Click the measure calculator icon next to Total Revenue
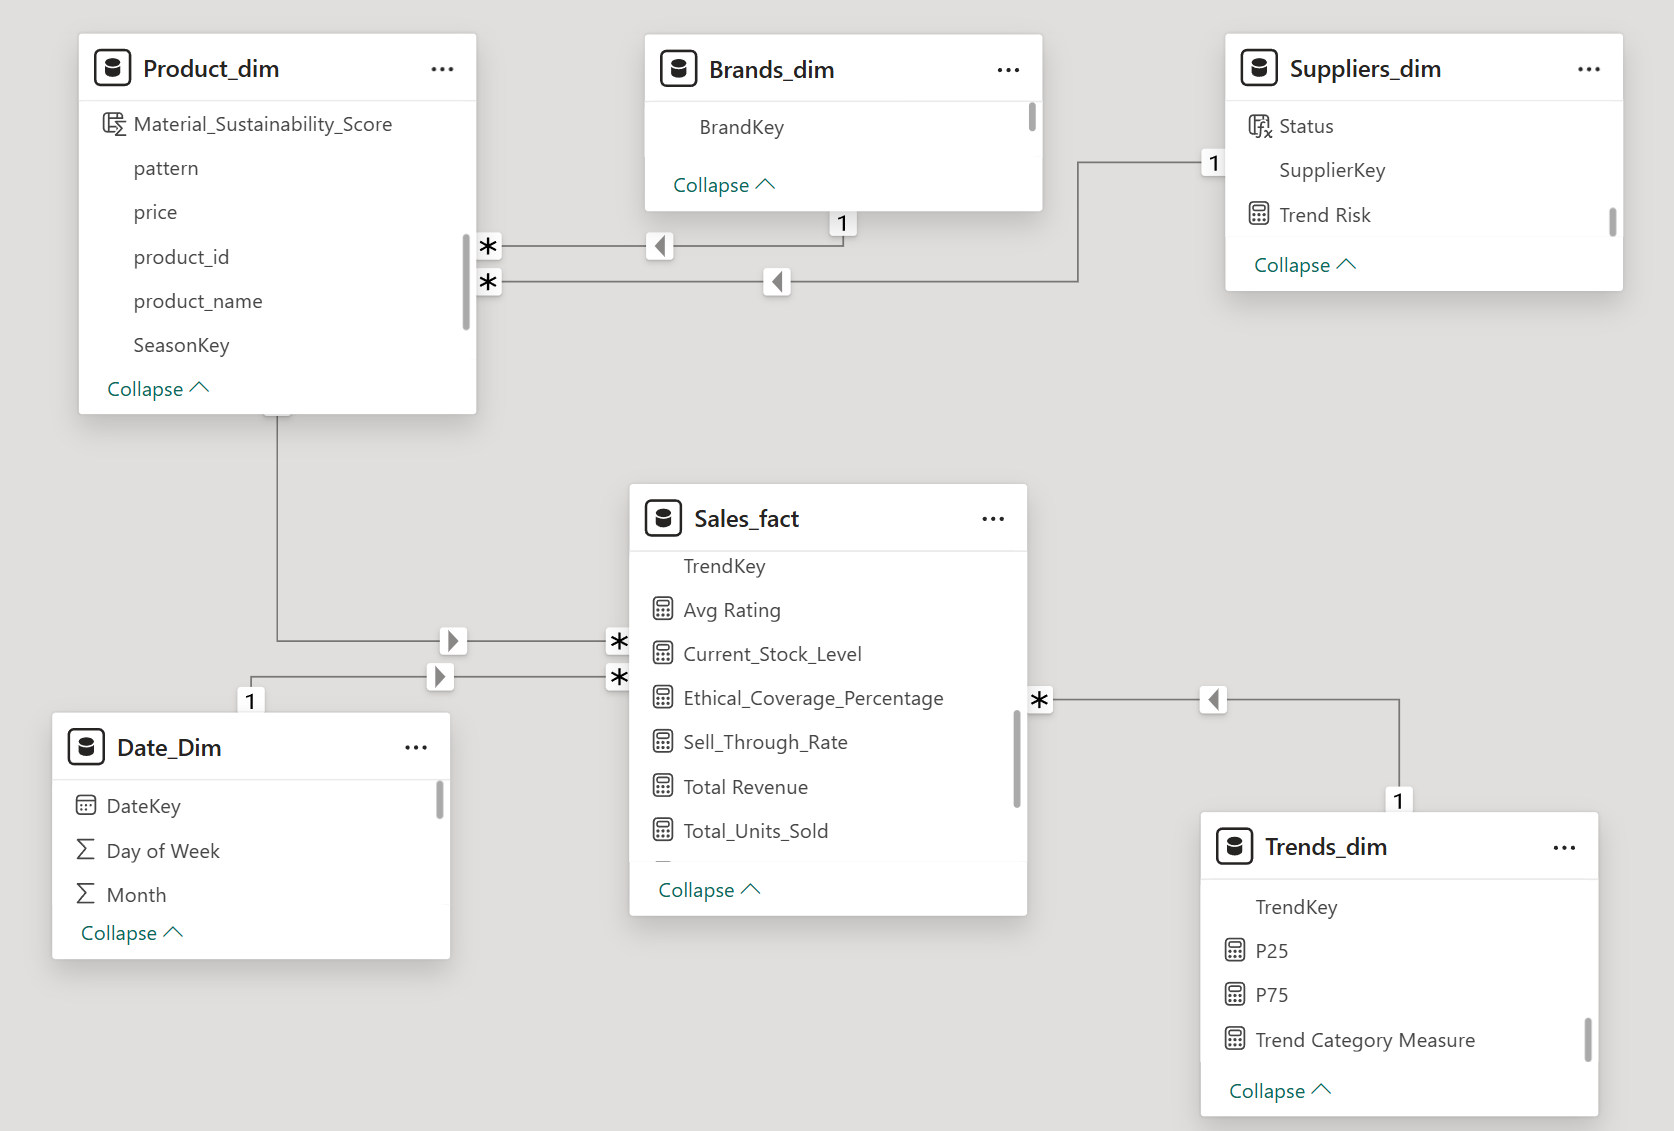 tap(663, 786)
